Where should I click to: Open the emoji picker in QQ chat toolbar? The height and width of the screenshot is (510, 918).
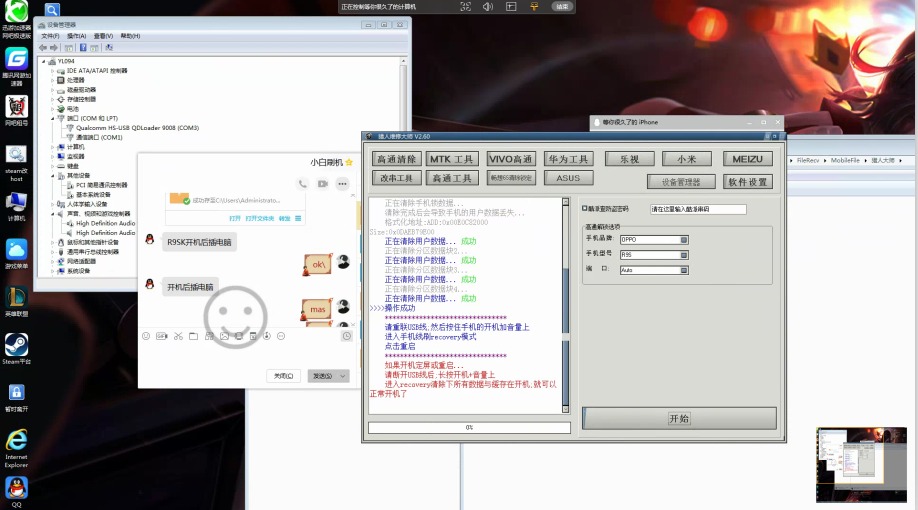(x=146, y=336)
